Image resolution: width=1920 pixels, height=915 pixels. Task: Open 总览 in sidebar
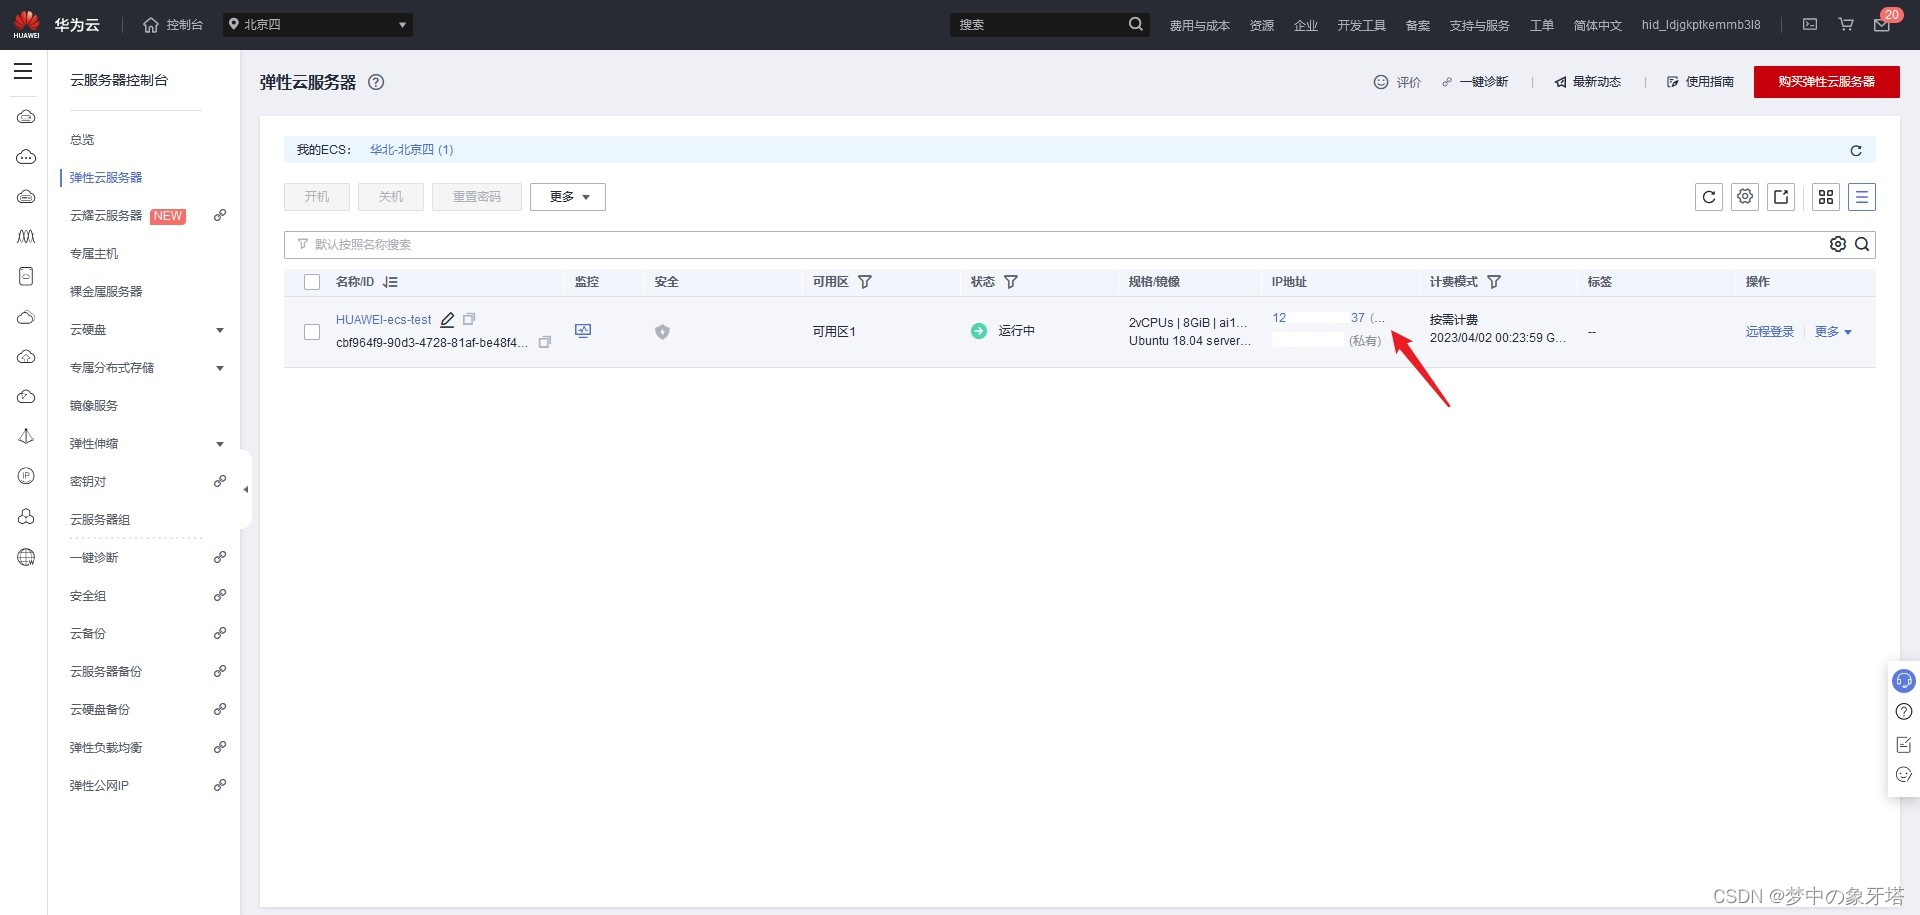click(82, 140)
